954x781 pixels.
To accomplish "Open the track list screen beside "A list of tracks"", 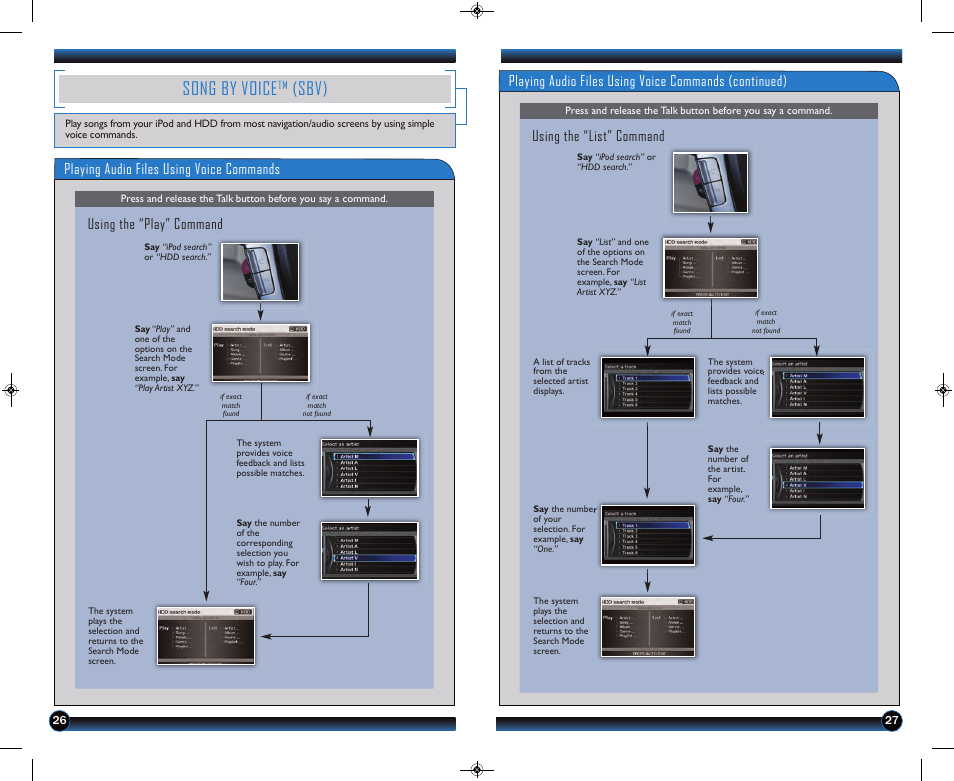I will click(x=647, y=387).
